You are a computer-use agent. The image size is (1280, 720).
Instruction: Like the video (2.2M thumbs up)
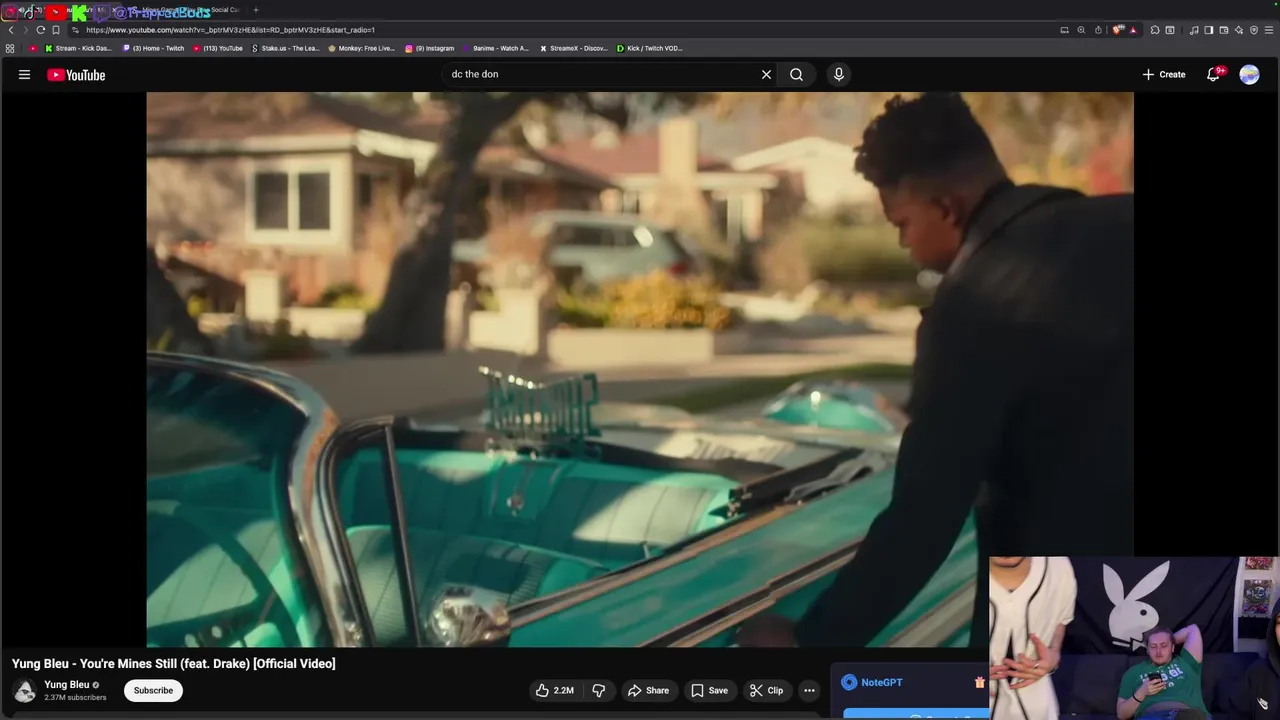554,690
